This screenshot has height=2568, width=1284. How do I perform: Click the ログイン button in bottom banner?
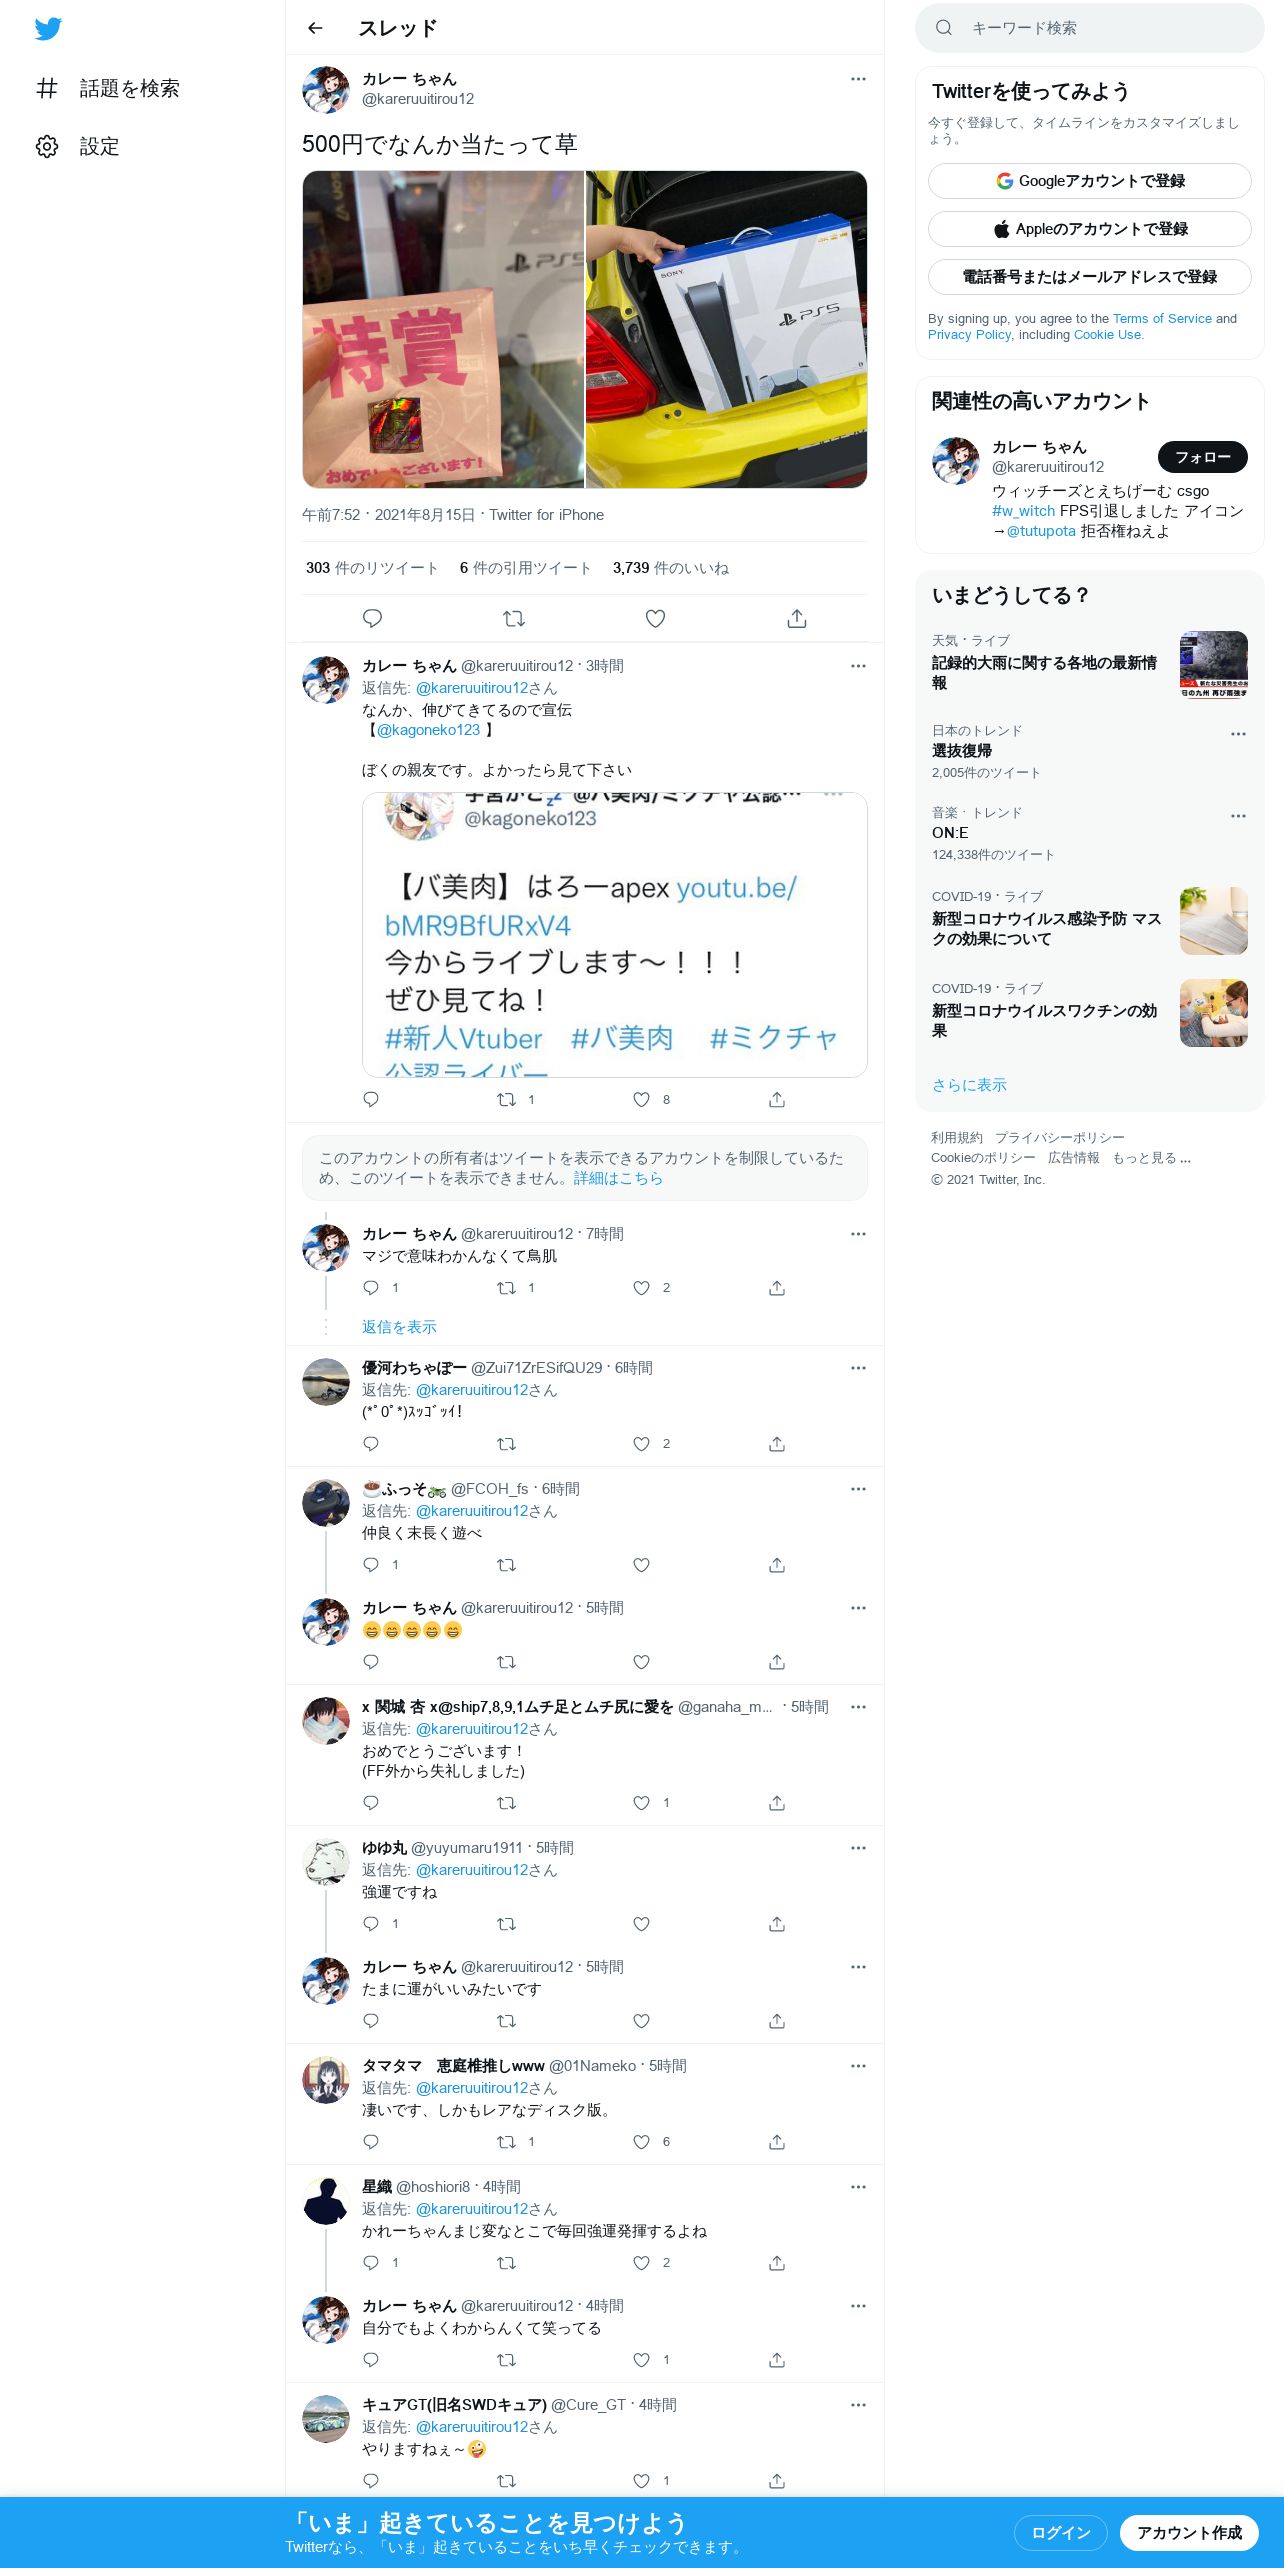[x=1061, y=2532]
